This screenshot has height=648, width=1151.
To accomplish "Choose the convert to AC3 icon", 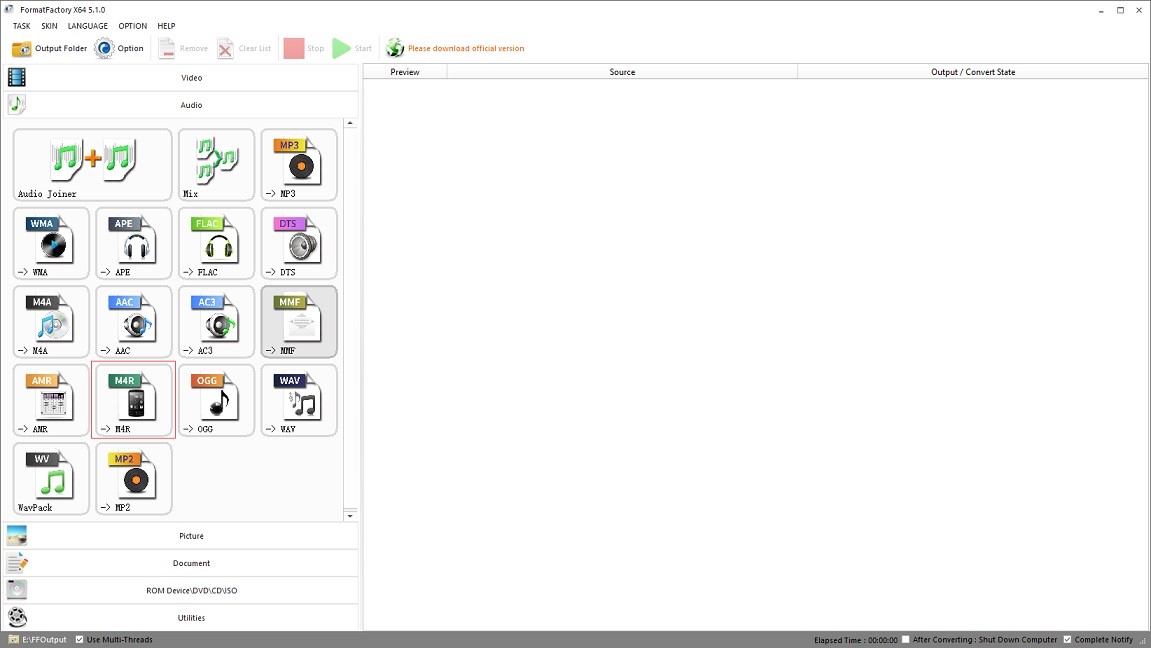I will tap(217, 321).
